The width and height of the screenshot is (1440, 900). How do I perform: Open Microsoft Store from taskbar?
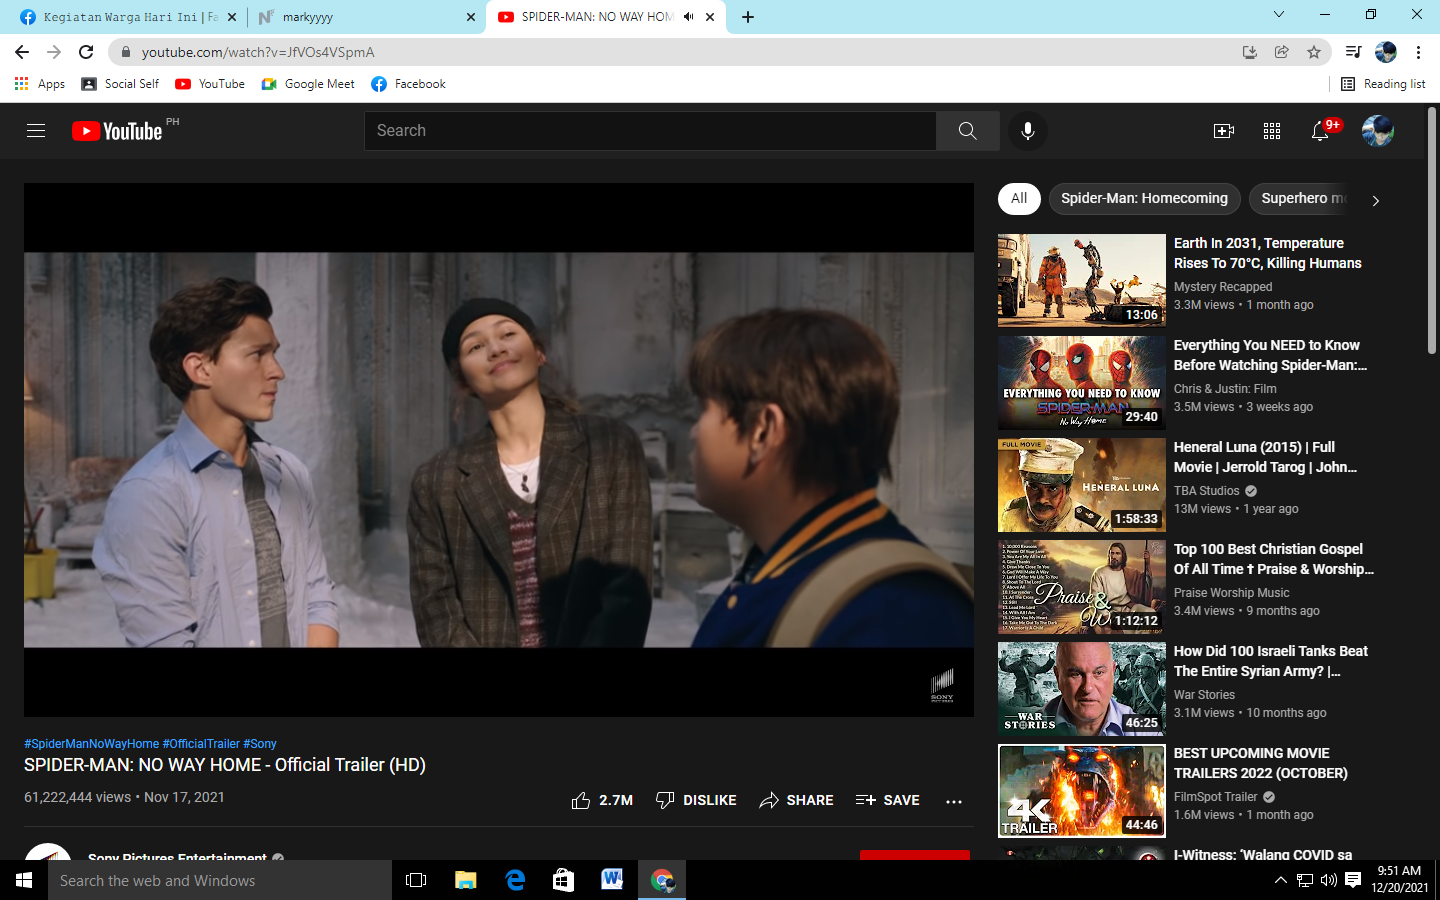point(564,880)
